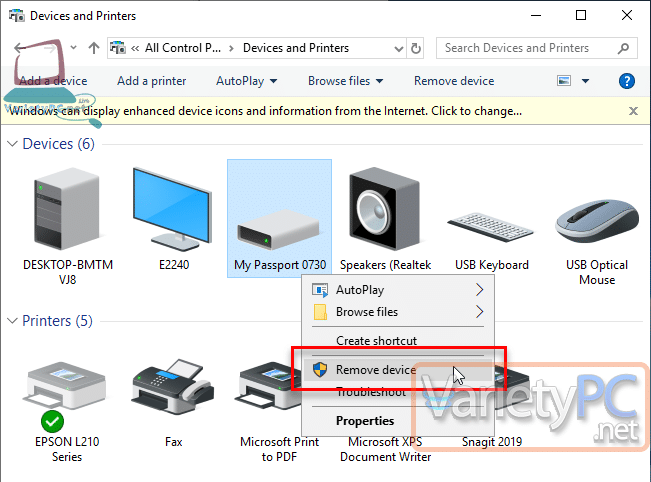Choose Remove device from context menu
The width and height of the screenshot is (651, 482).
398,369
